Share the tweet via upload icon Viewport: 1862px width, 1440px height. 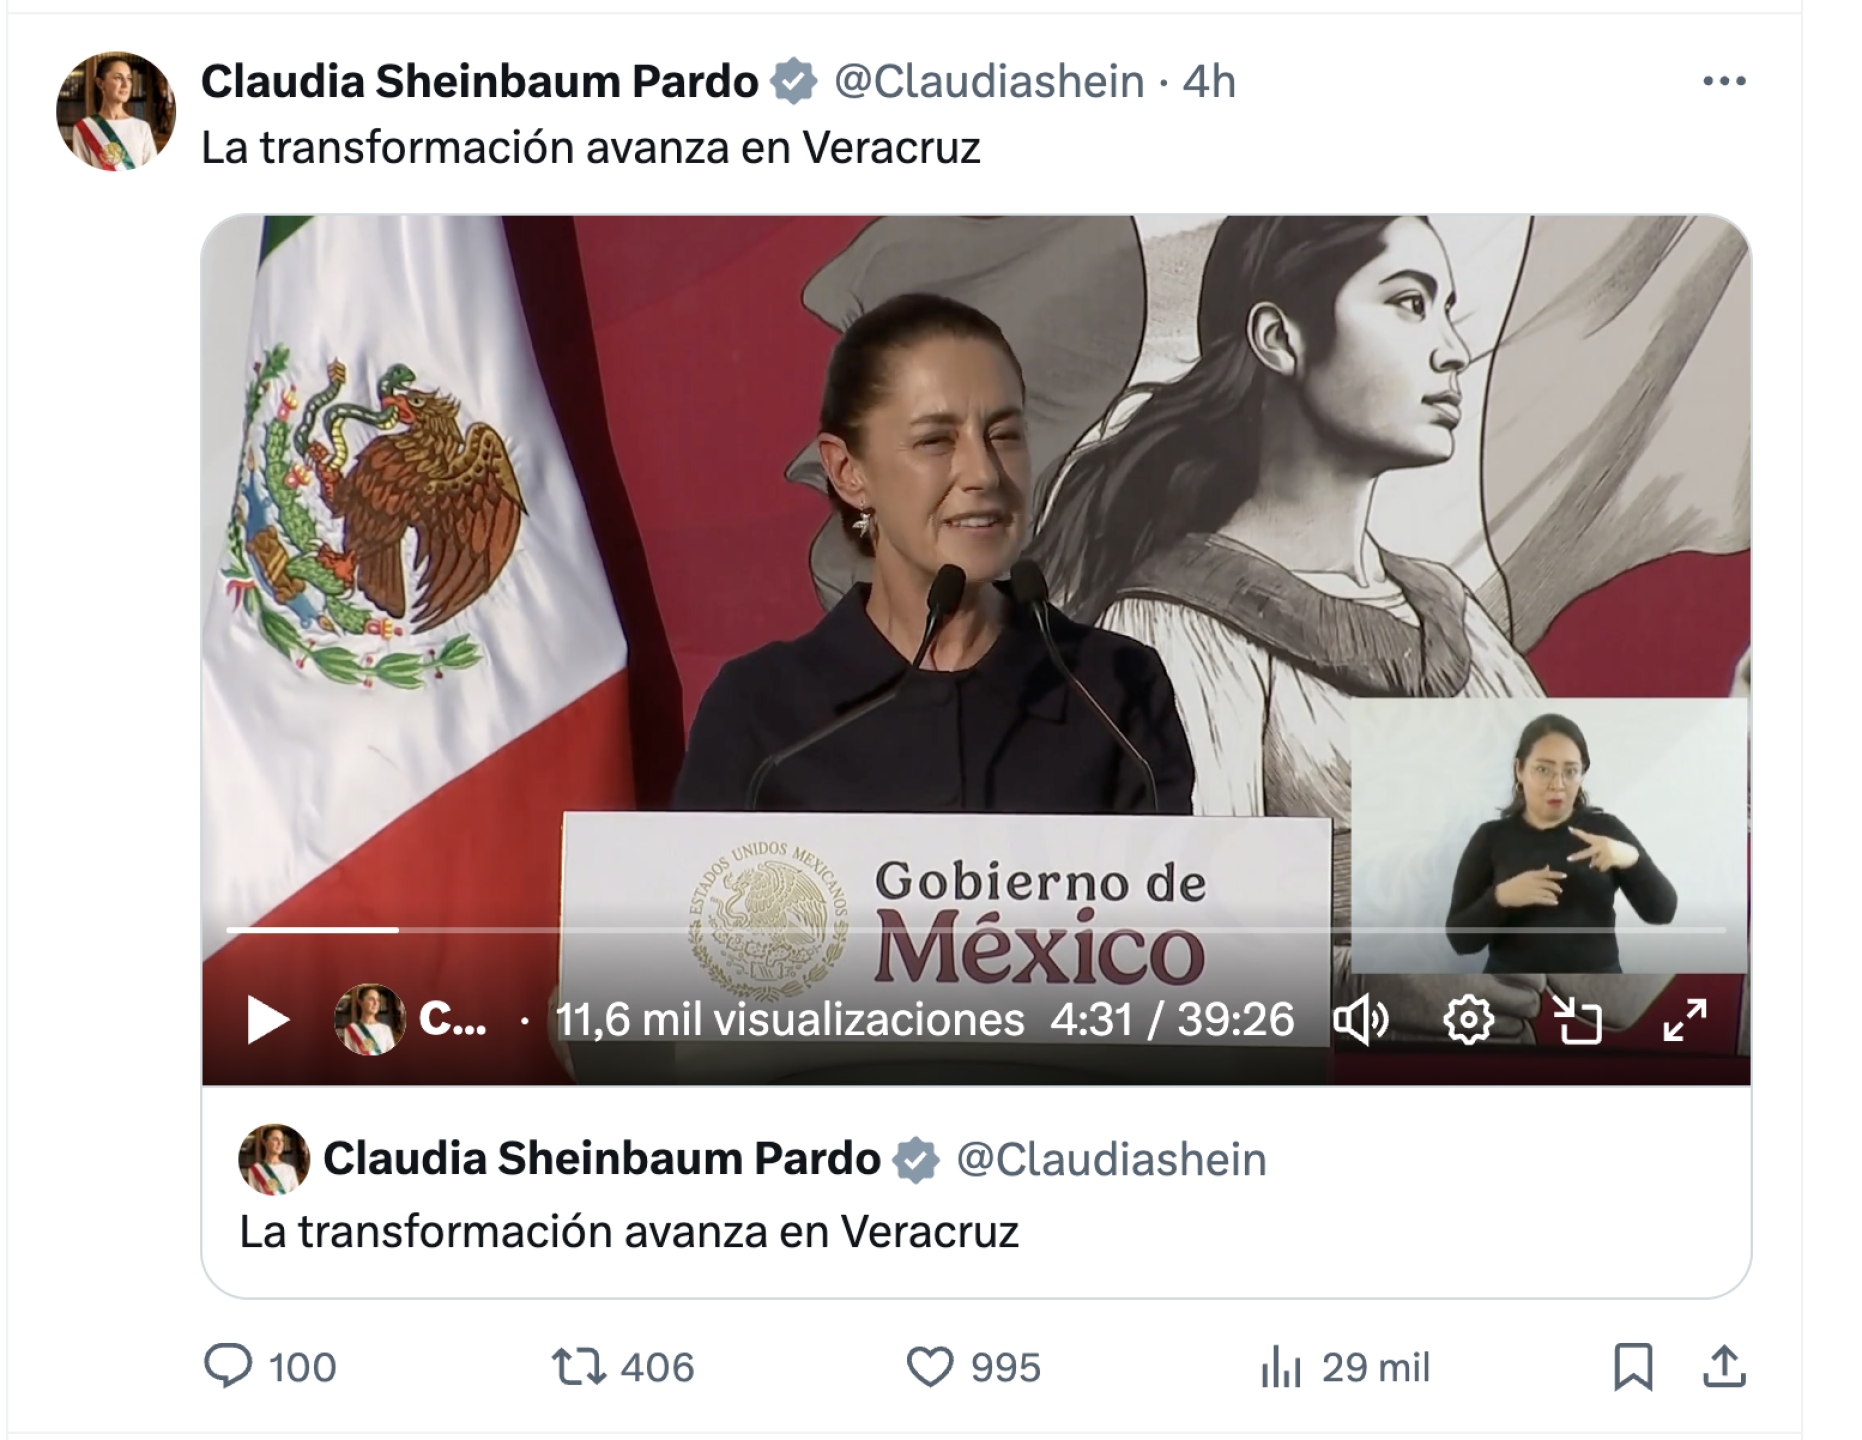[x=1724, y=1366]
